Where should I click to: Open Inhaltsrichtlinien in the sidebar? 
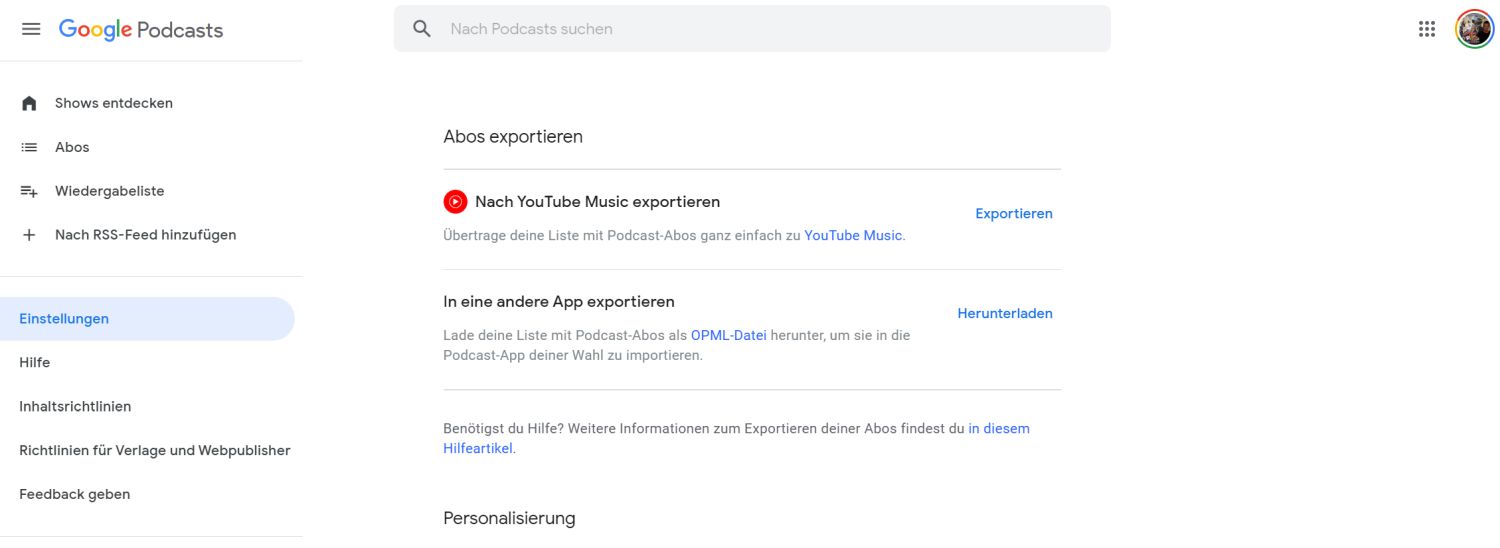(x=75, y=407)
